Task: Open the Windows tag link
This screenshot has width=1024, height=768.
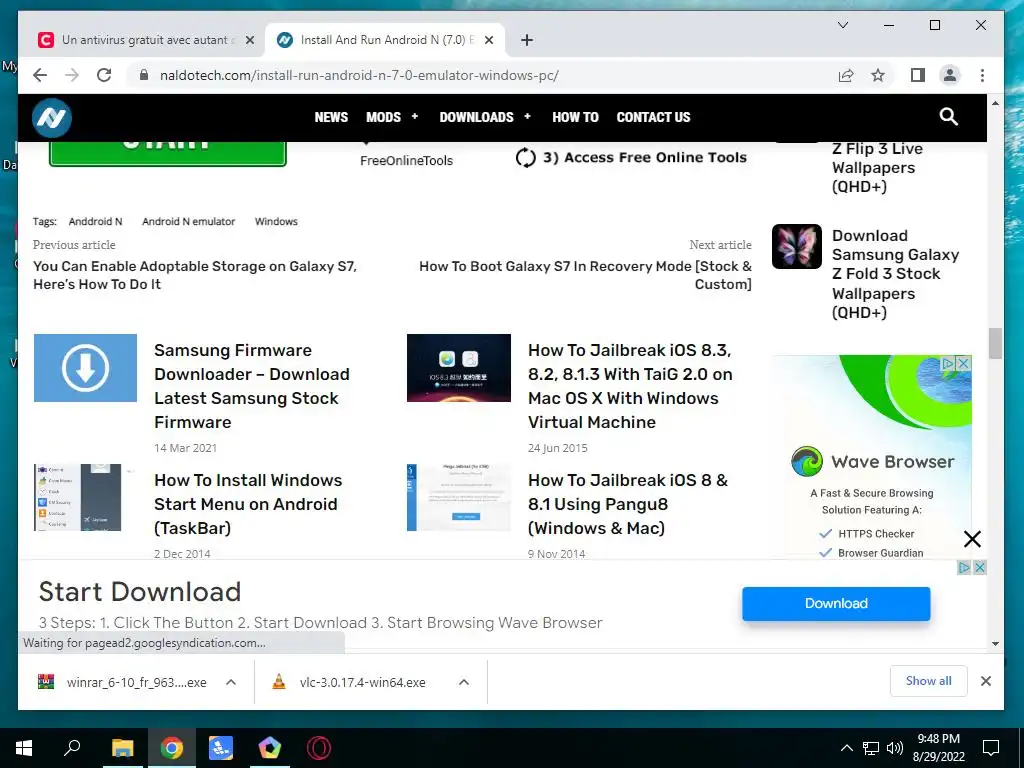Action: [x=276, y=221]
